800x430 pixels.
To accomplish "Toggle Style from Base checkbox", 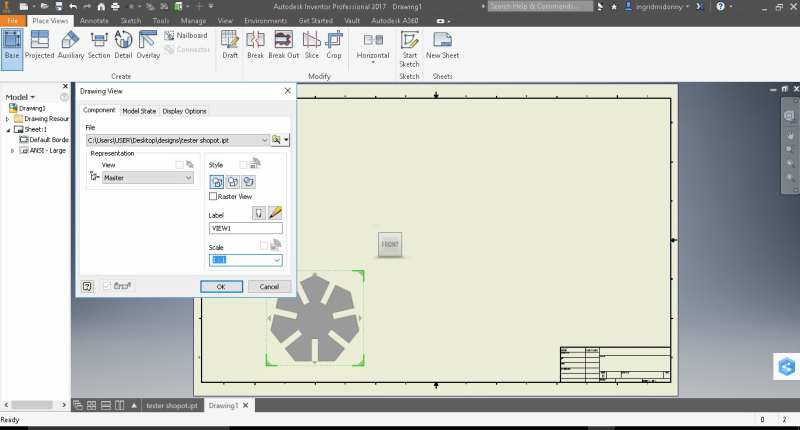I will pyautogui.click(x=243, y=164).
